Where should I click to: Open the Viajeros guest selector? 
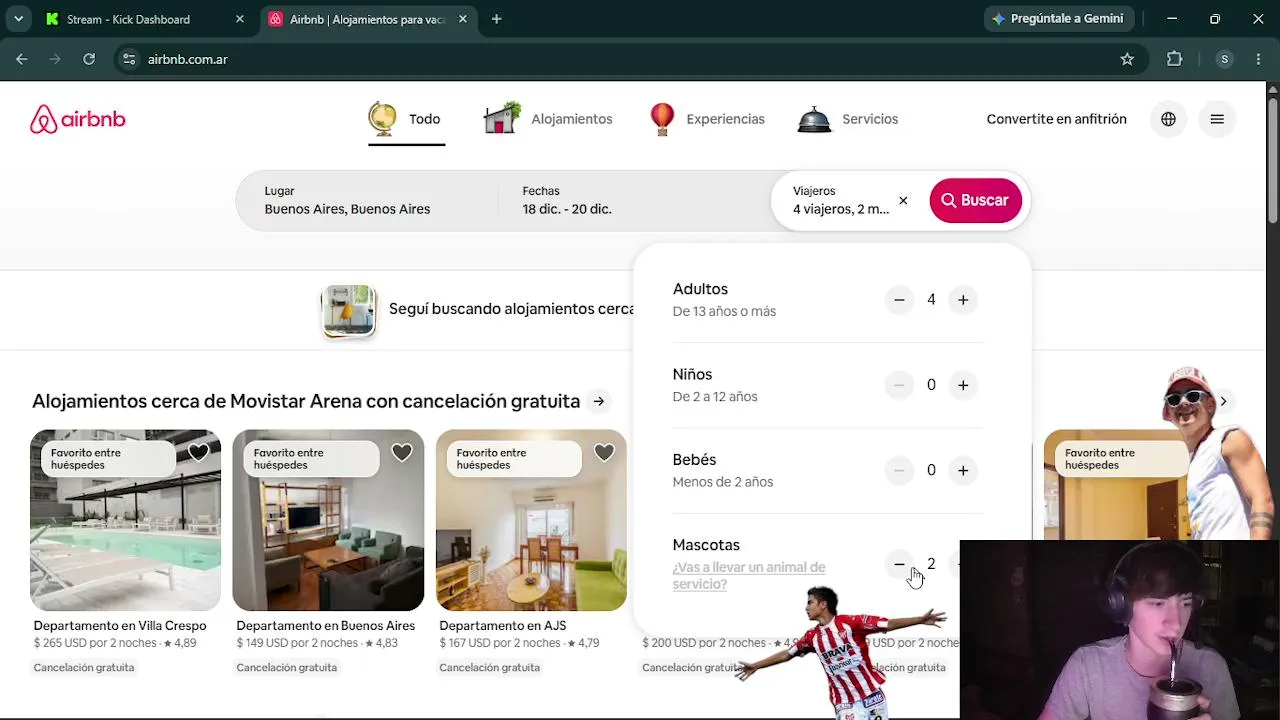pos(841,200)
